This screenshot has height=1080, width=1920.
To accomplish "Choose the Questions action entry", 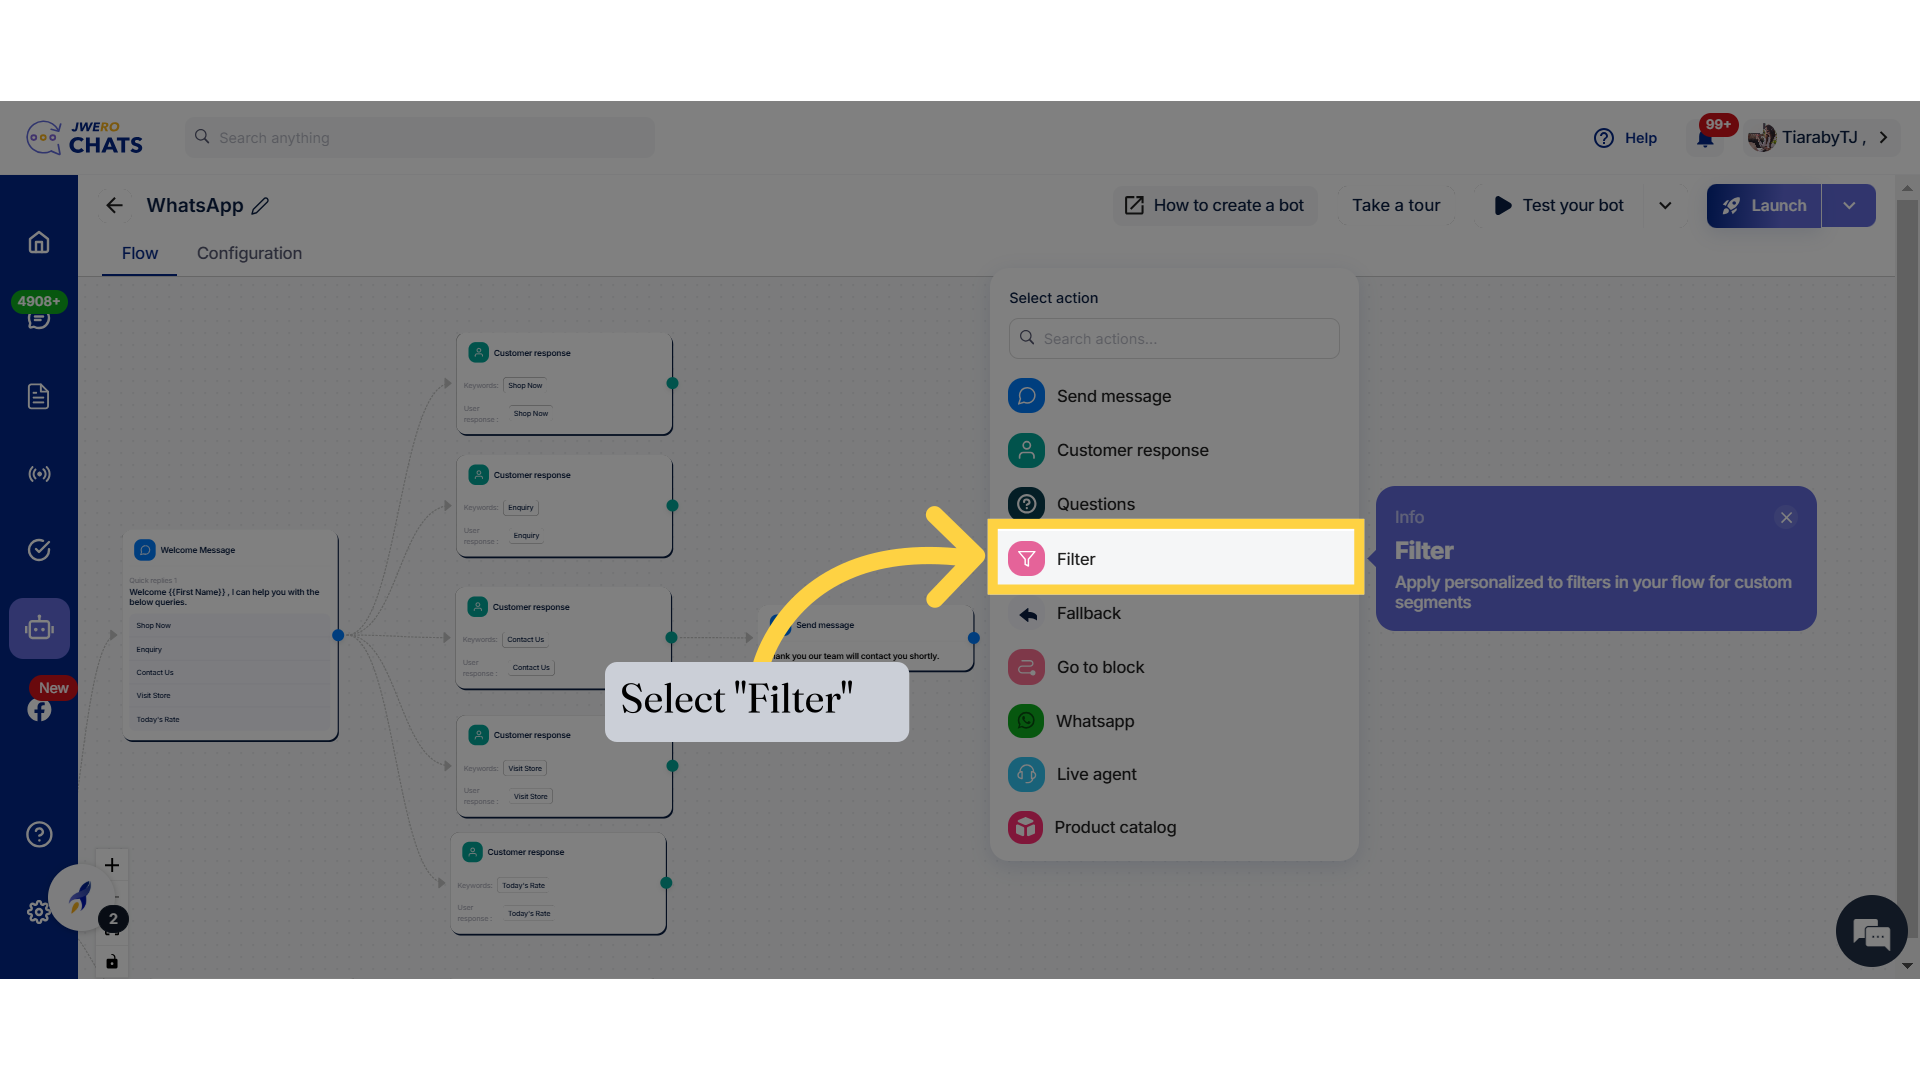I will [x=1096, y=503].
